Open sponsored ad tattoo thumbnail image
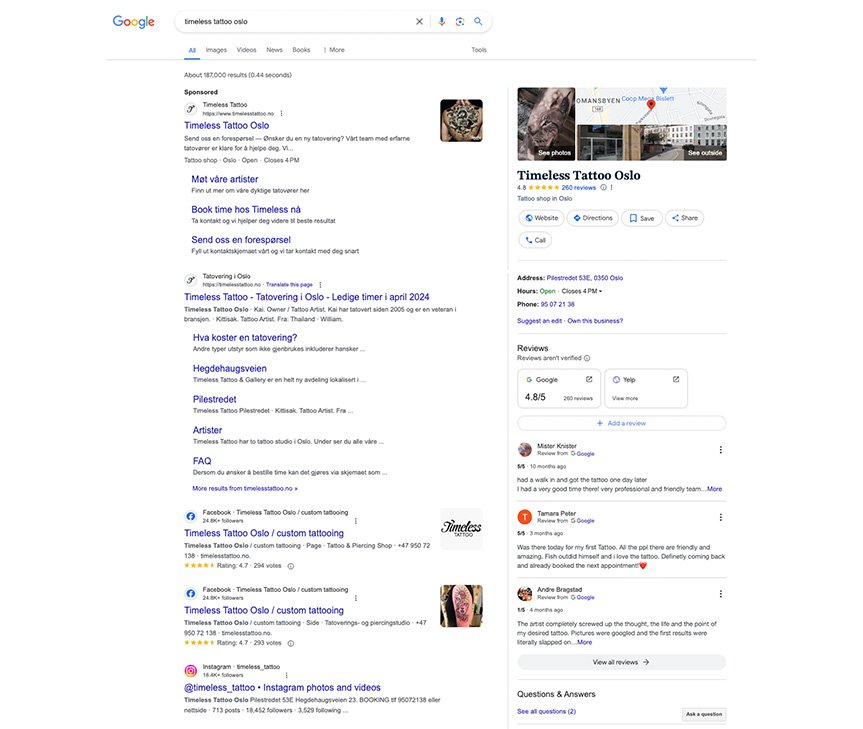This screenshot has height=729, width=863. (x=461, y=120)
